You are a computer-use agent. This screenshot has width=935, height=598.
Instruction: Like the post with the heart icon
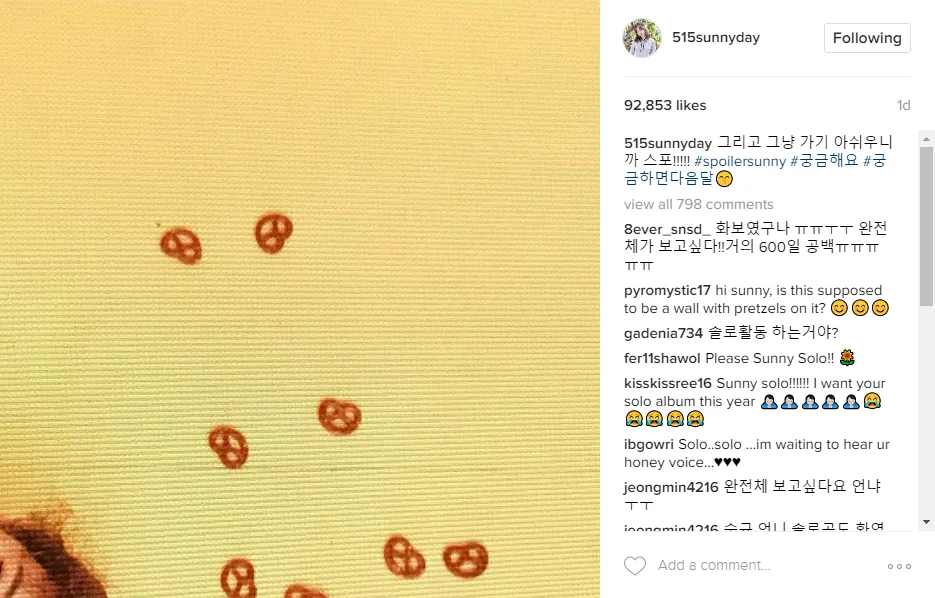pyautogui.click(x=634, y=565)
